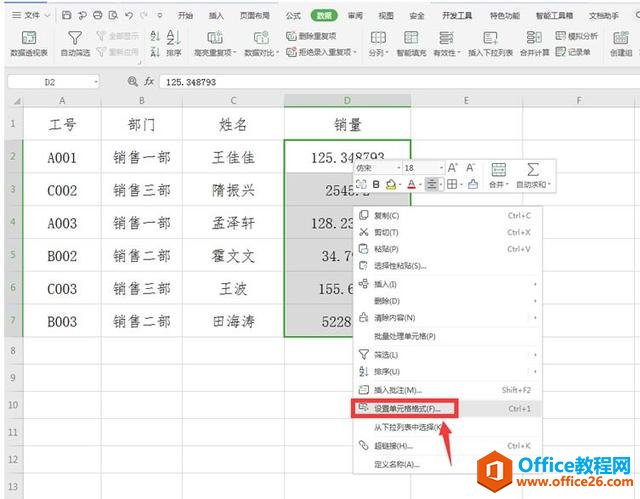Toggle center alignment in the mini toolbar
640x499 pixels.
point(432,185)
